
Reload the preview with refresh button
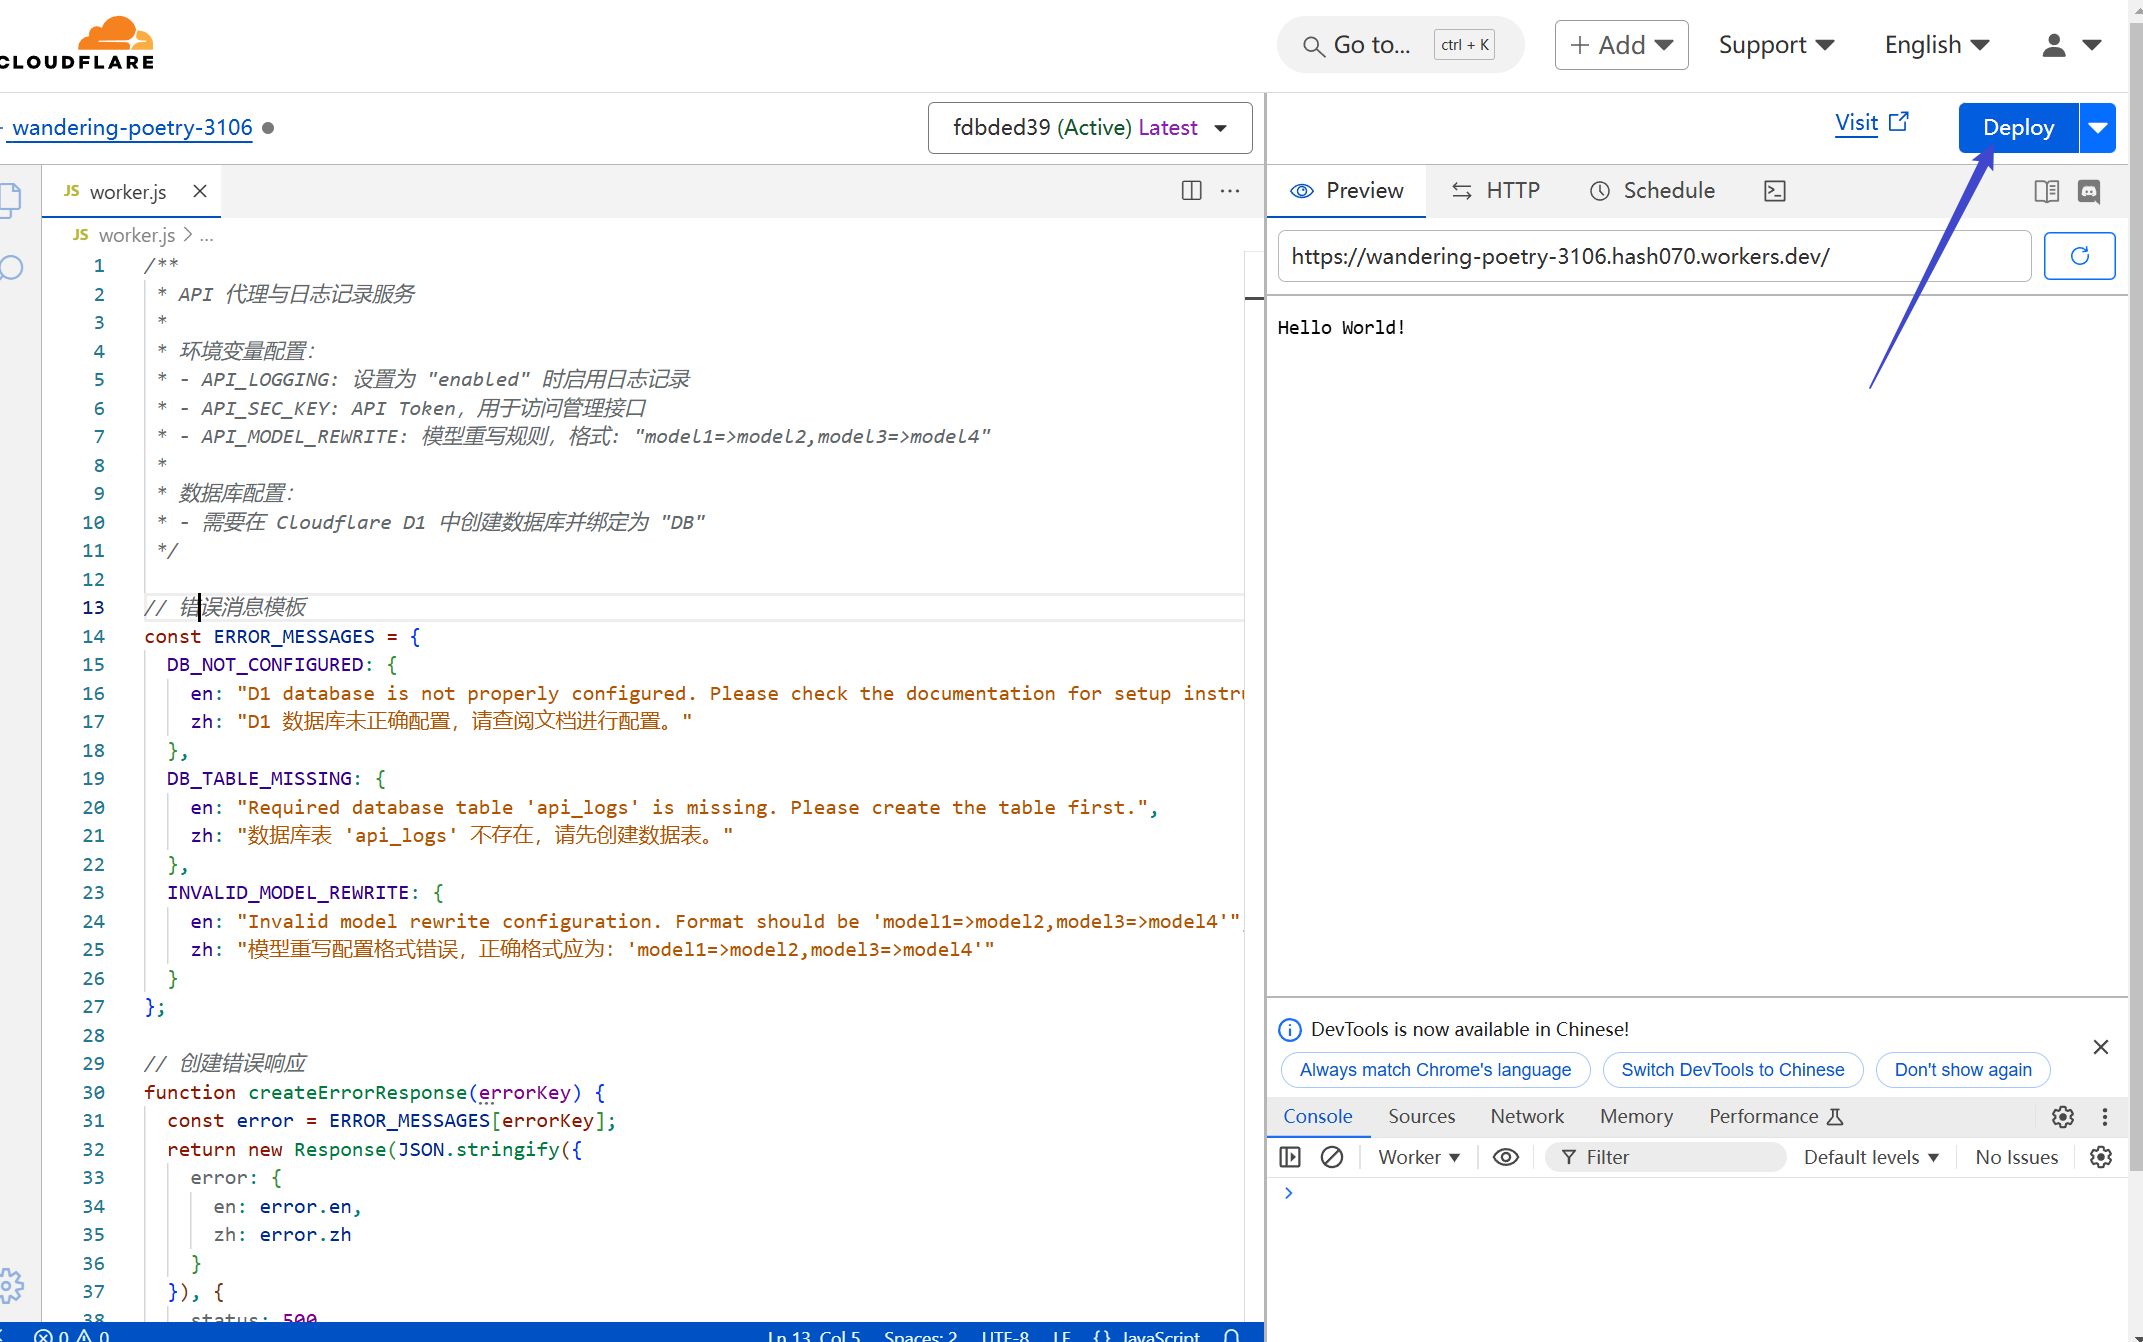click(2079, 256)
